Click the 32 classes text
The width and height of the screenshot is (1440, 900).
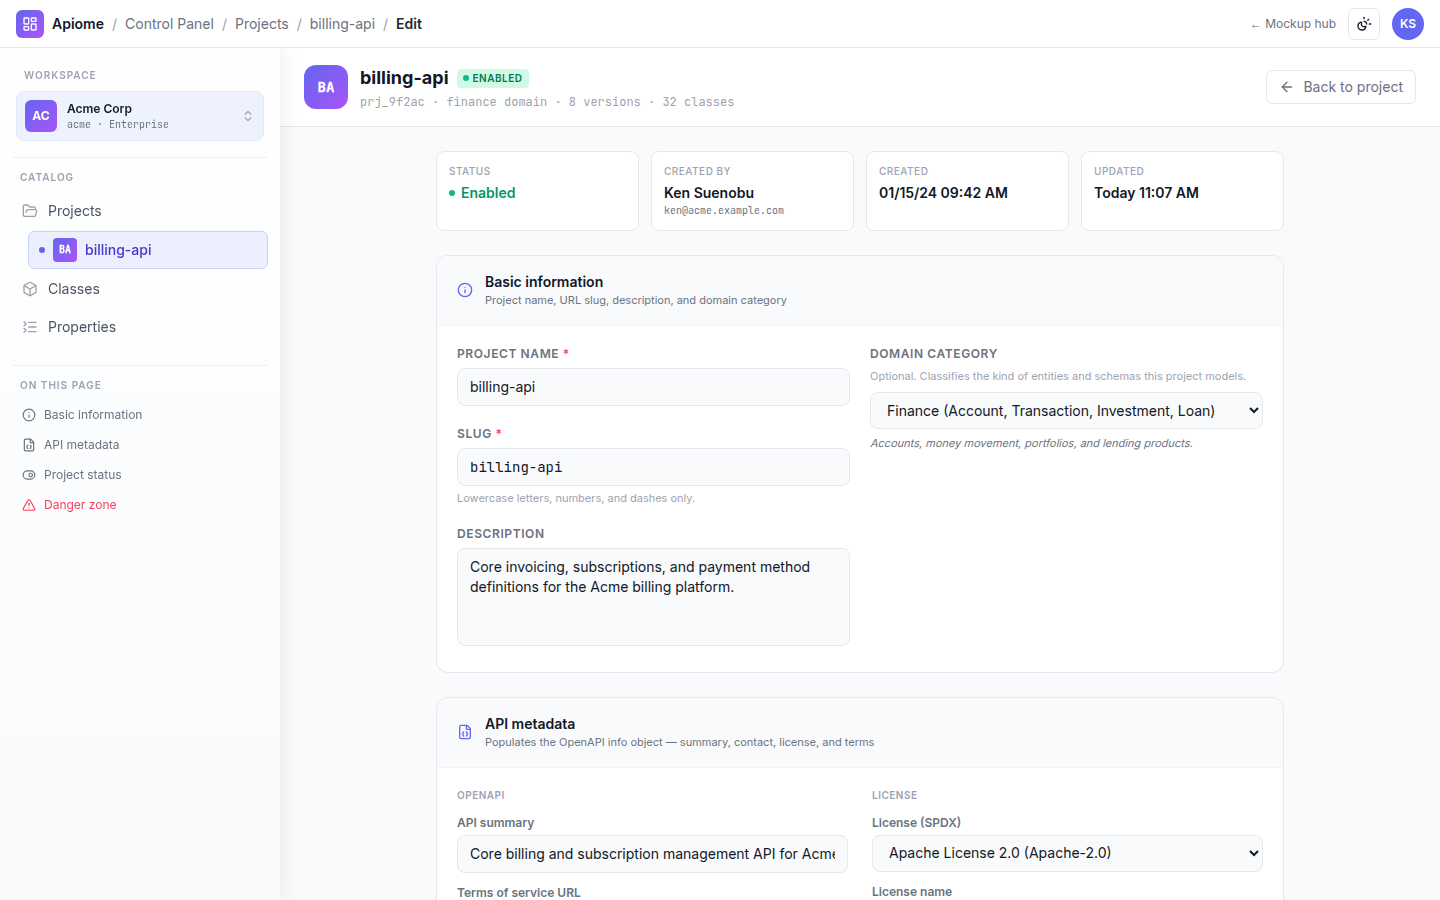(698, 102)
